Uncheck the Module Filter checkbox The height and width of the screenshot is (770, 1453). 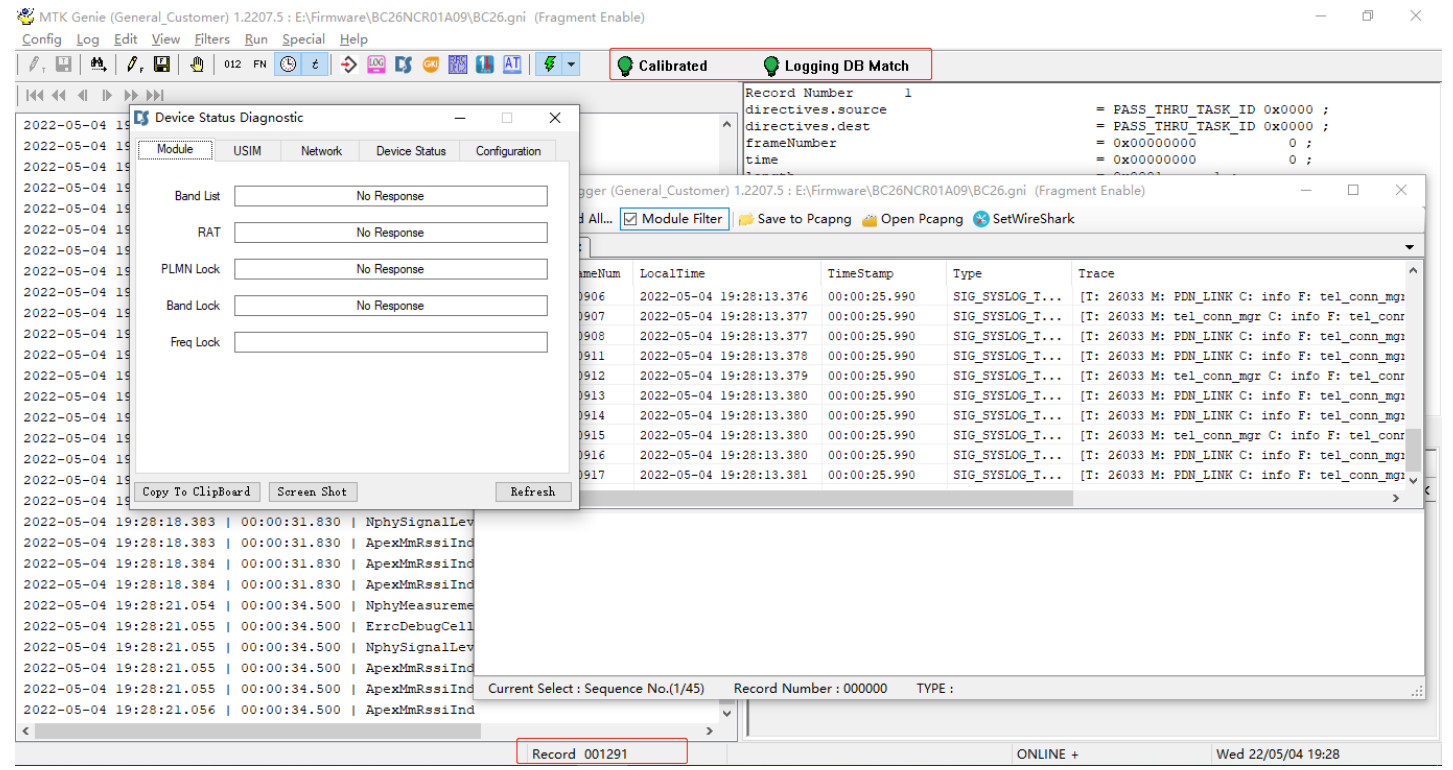point(630,219)
